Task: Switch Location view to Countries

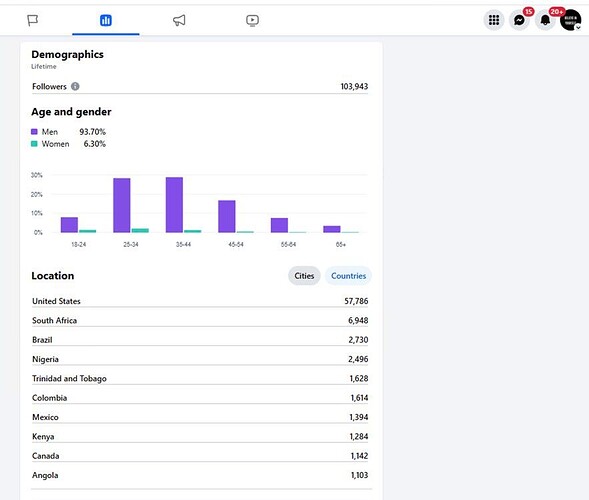Action: [x=348, y=276]
